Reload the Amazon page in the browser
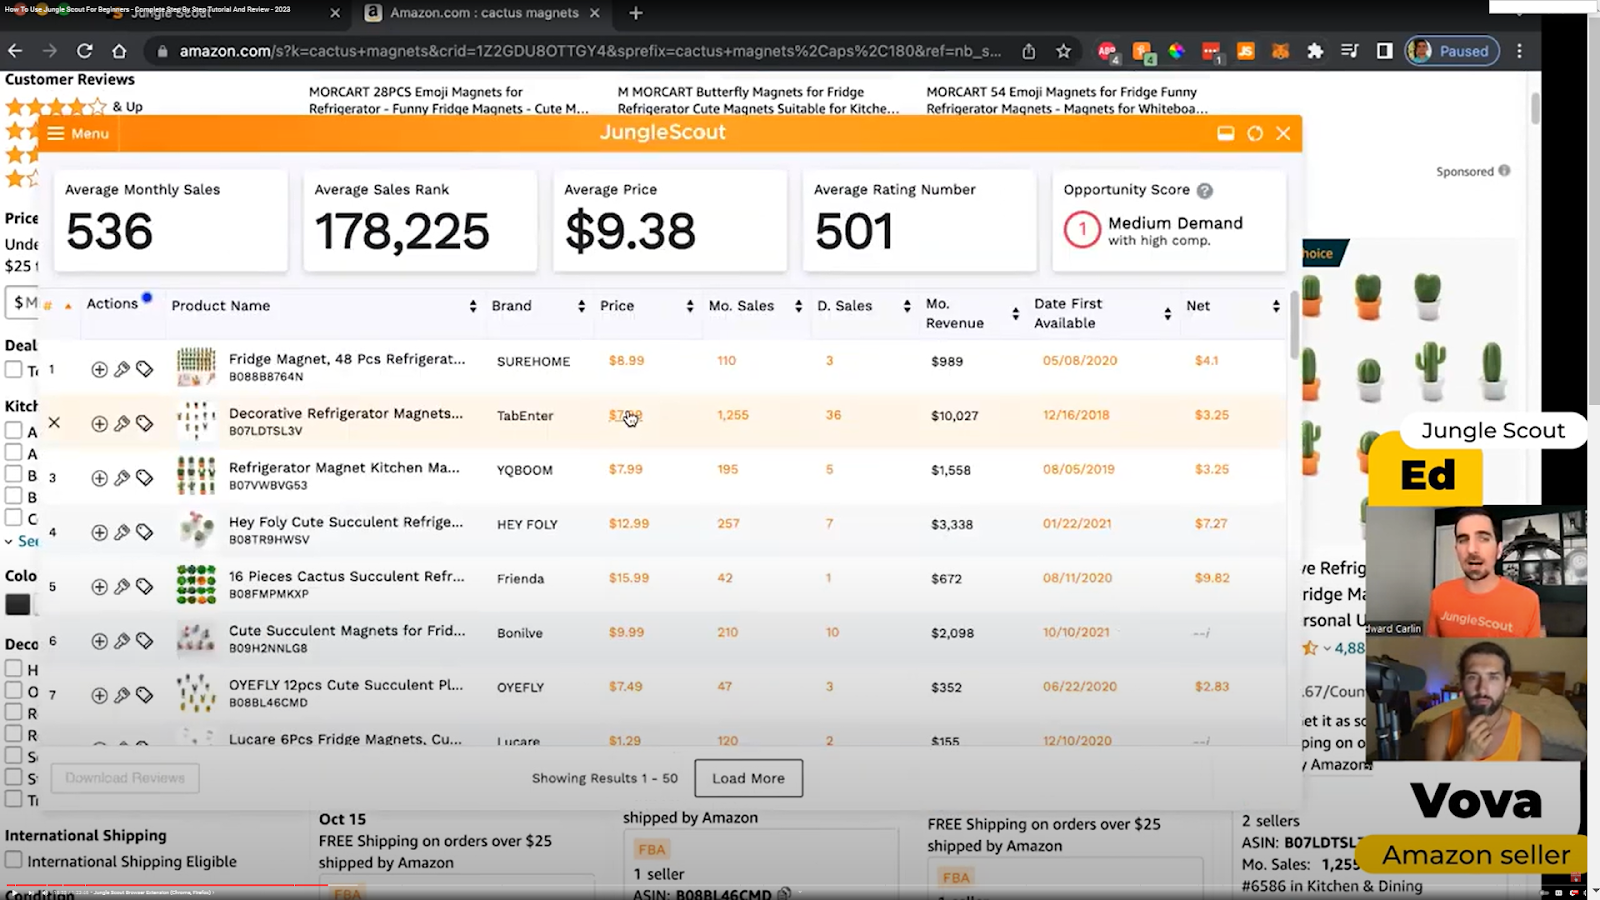The width and height of the screenshot is (1600, 900). [84, 51]
